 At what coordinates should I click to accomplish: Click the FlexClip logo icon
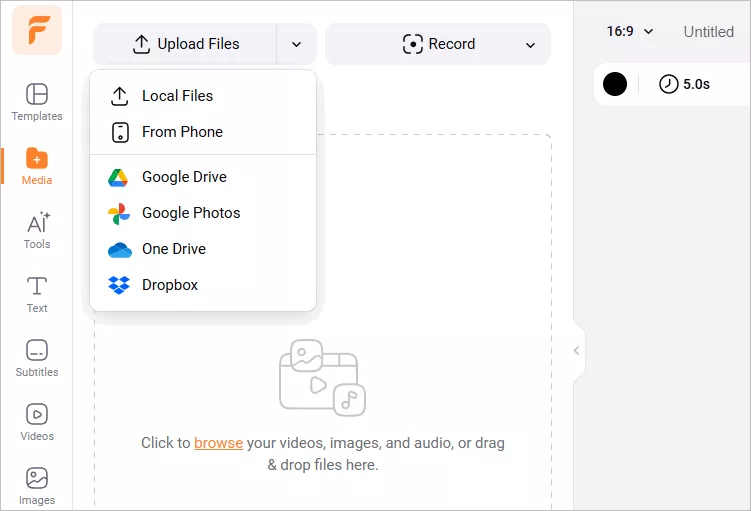pos(37,30)
